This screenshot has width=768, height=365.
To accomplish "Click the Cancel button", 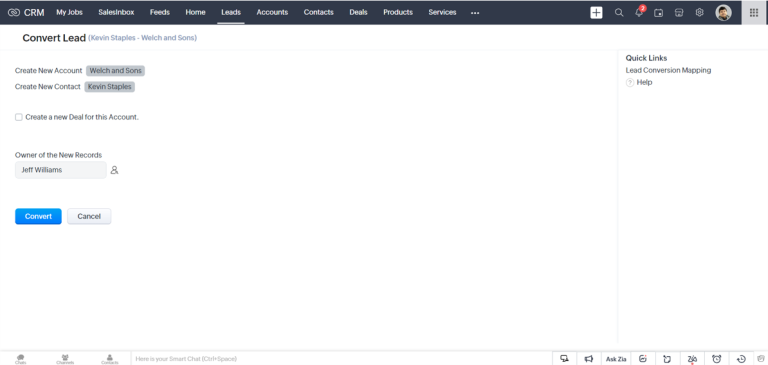I will pyautogui.click(x=89, y=216).
